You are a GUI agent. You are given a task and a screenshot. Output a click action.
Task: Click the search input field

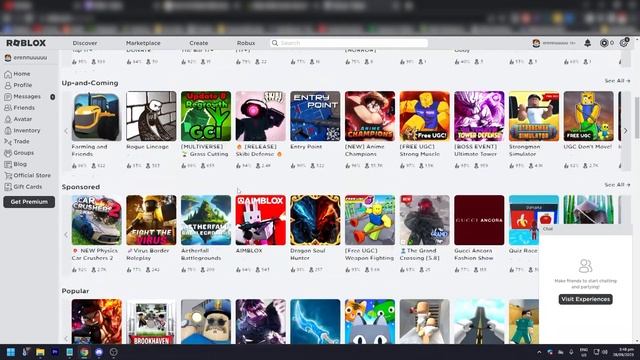[x=349, y=43]
